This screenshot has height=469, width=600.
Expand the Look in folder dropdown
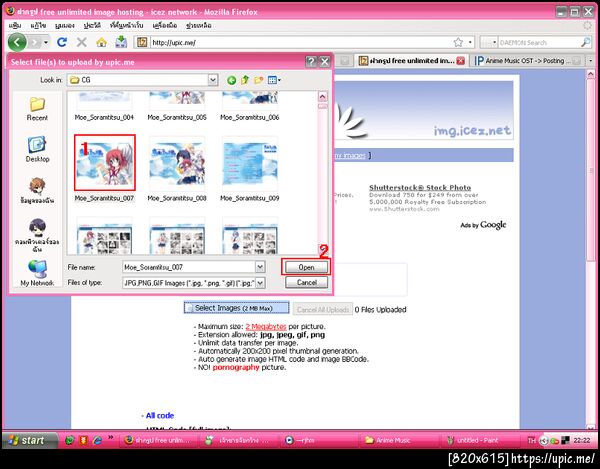point(213,80)
